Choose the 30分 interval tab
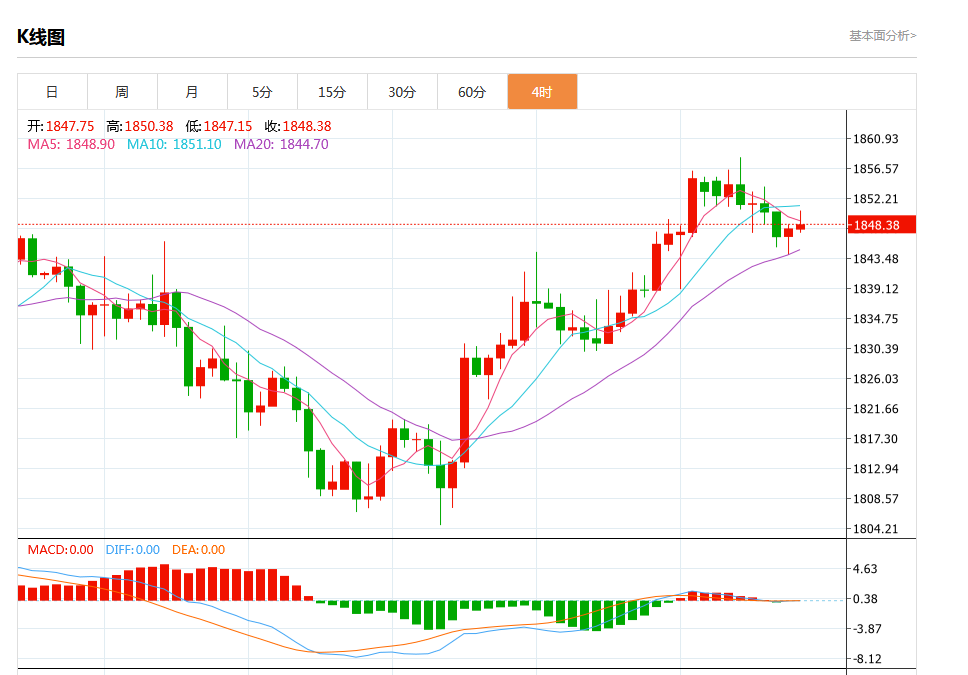The image size is (968, 675). (x=402, y=92)
